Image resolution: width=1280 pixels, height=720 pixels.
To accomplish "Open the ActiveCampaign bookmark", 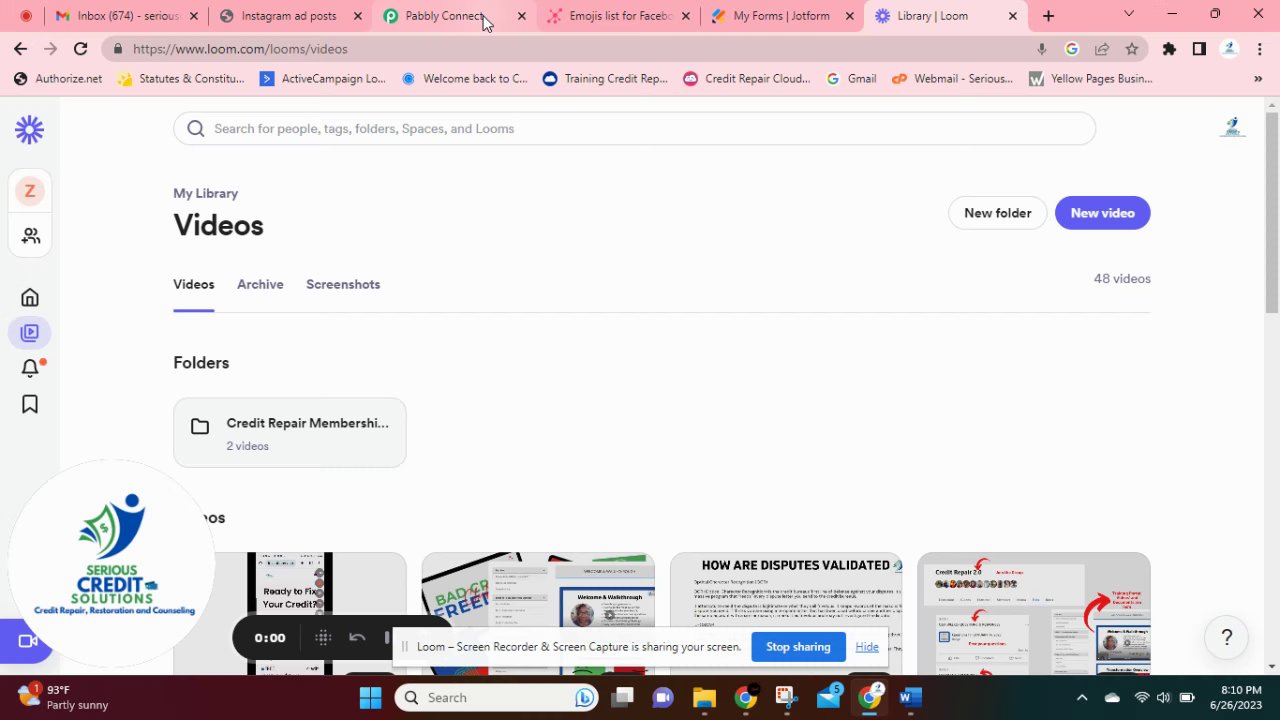I will [x=322, y=78].
